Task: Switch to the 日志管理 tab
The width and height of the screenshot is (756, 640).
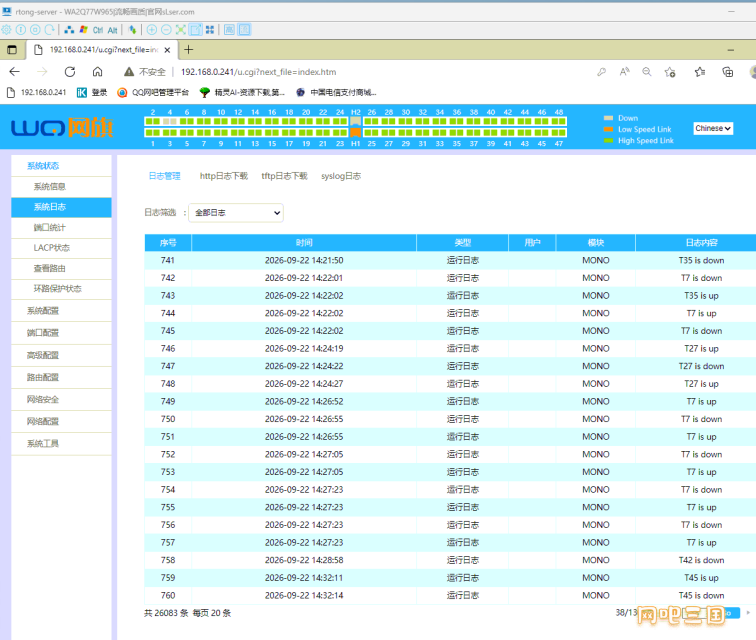Action: (x=164, y=176)
